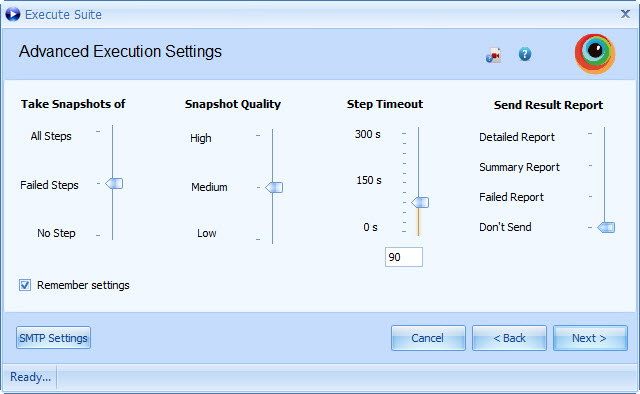The width and height of the screenshot is (640, 394).
Task: Close the Execute Suite dialog
Action: click(x=625, y=14)
